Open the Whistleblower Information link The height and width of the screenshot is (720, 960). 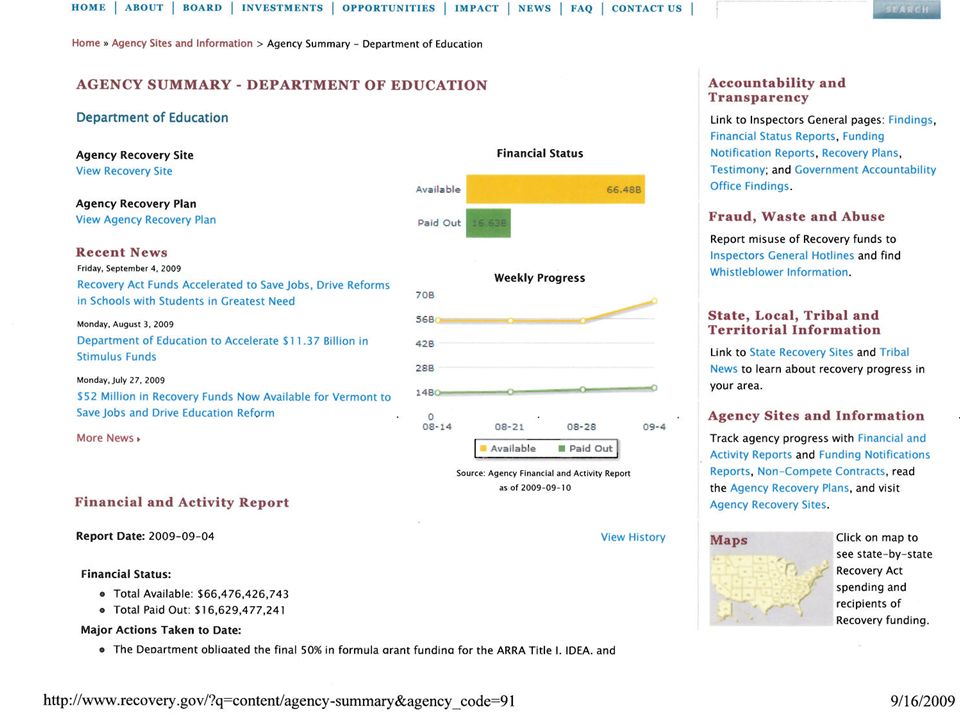coord(779,272)
